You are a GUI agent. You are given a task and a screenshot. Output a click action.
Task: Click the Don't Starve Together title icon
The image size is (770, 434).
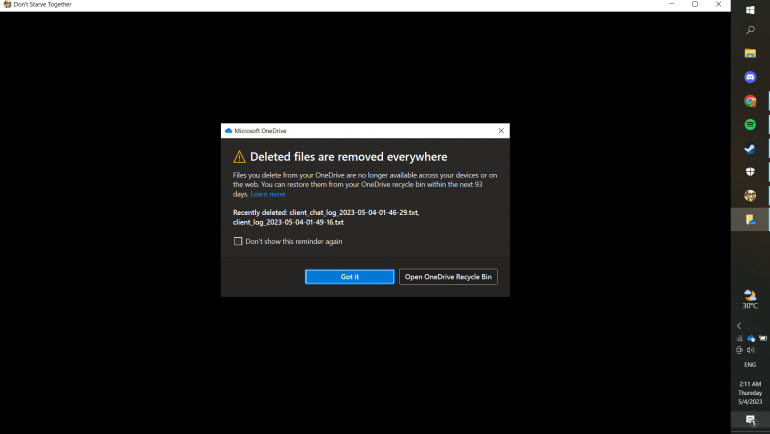pyautogui.click(x=7, y=4)
